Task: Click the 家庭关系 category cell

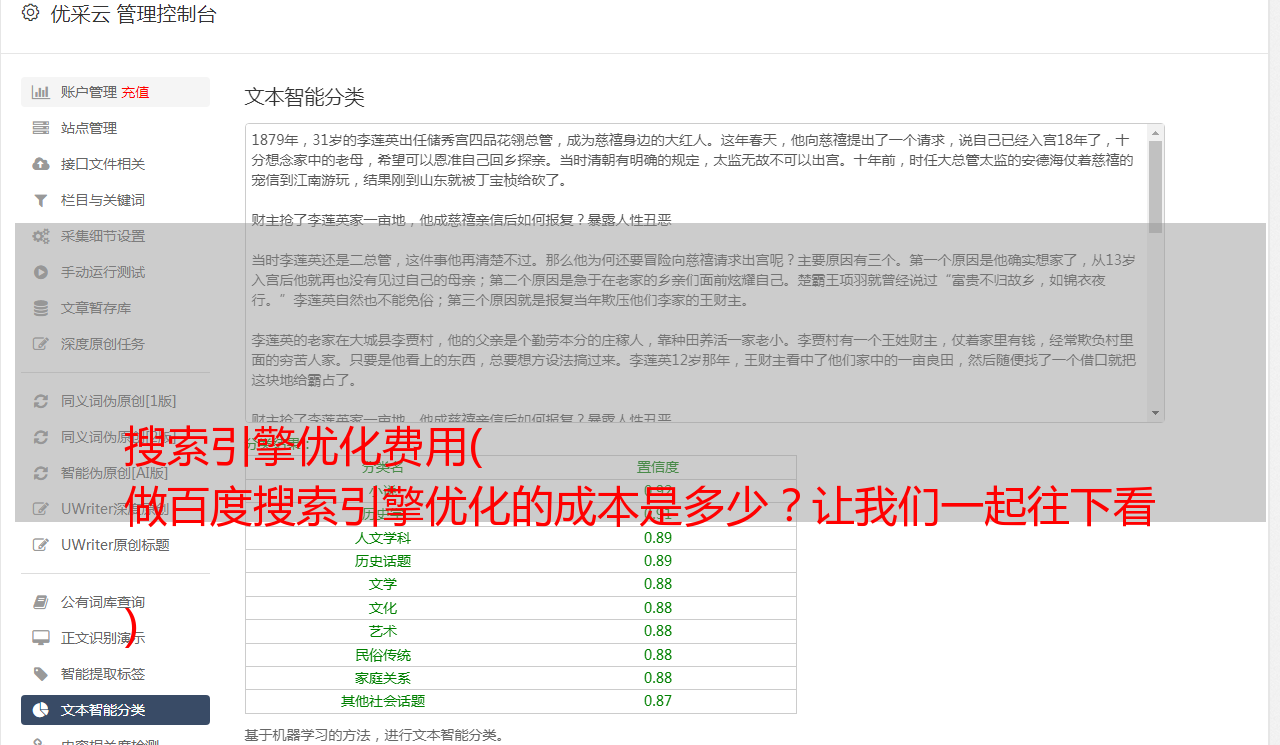Action: pos(383,678)
